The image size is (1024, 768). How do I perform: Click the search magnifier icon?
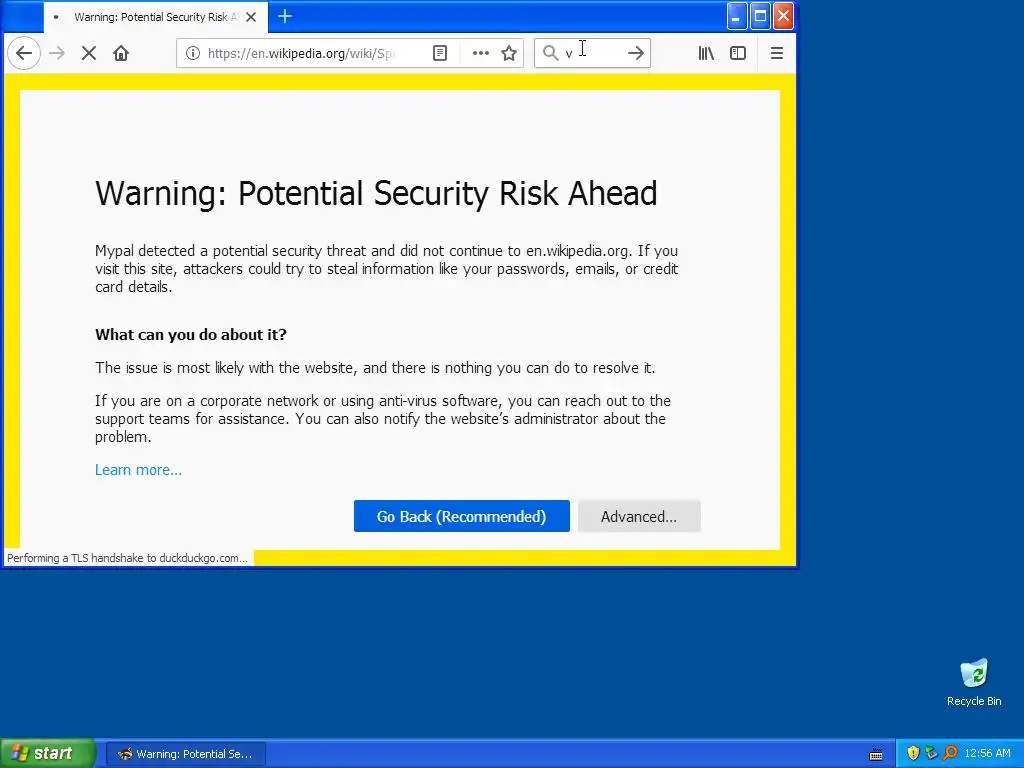pos(551,53)
